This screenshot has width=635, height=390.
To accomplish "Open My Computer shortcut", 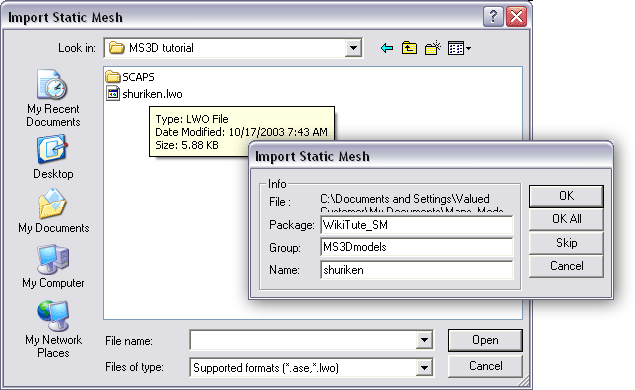I will (x=53, y=266).
